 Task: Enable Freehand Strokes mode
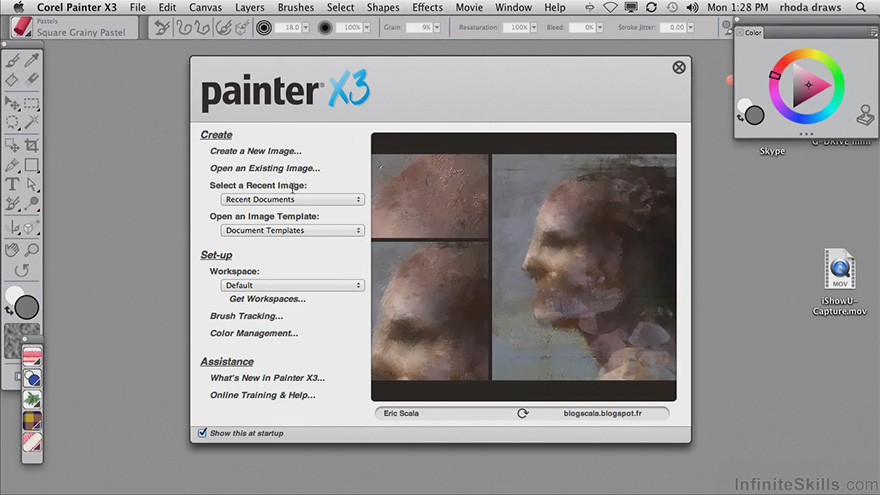184,27
